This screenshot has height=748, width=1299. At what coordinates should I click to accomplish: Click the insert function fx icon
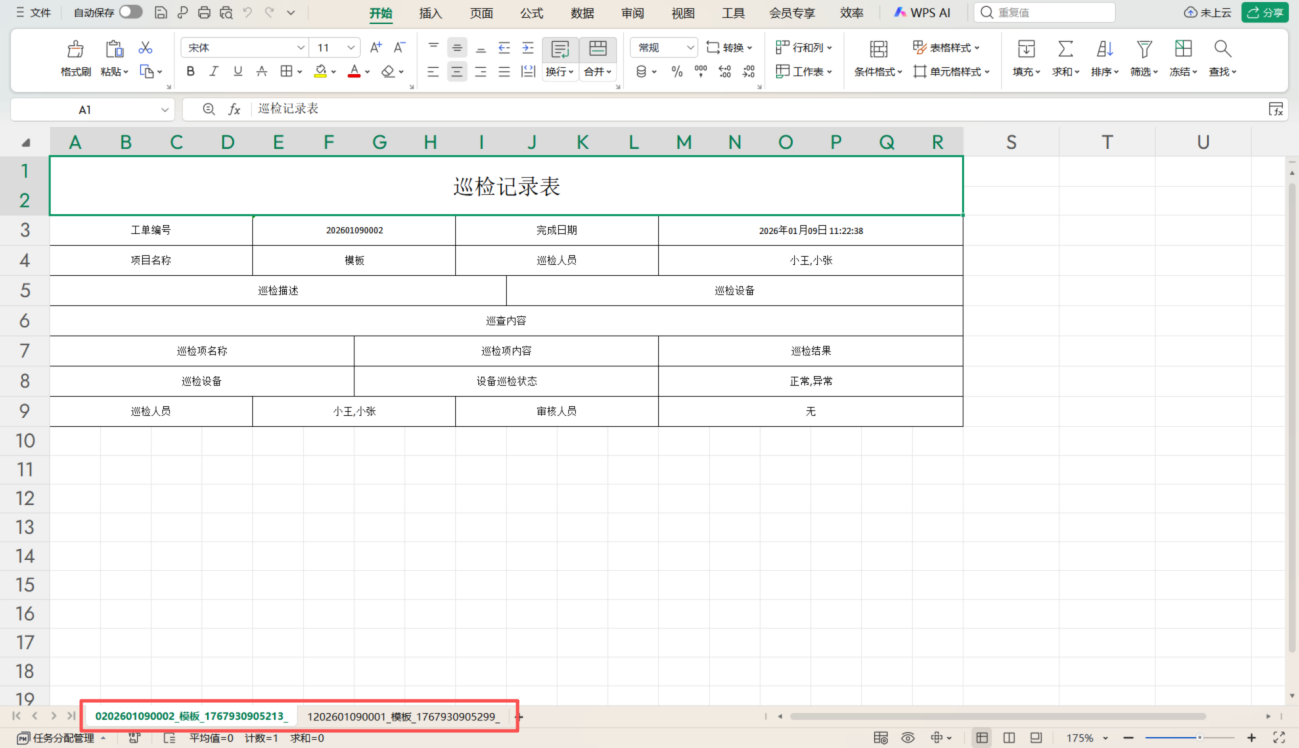point(234,109)
